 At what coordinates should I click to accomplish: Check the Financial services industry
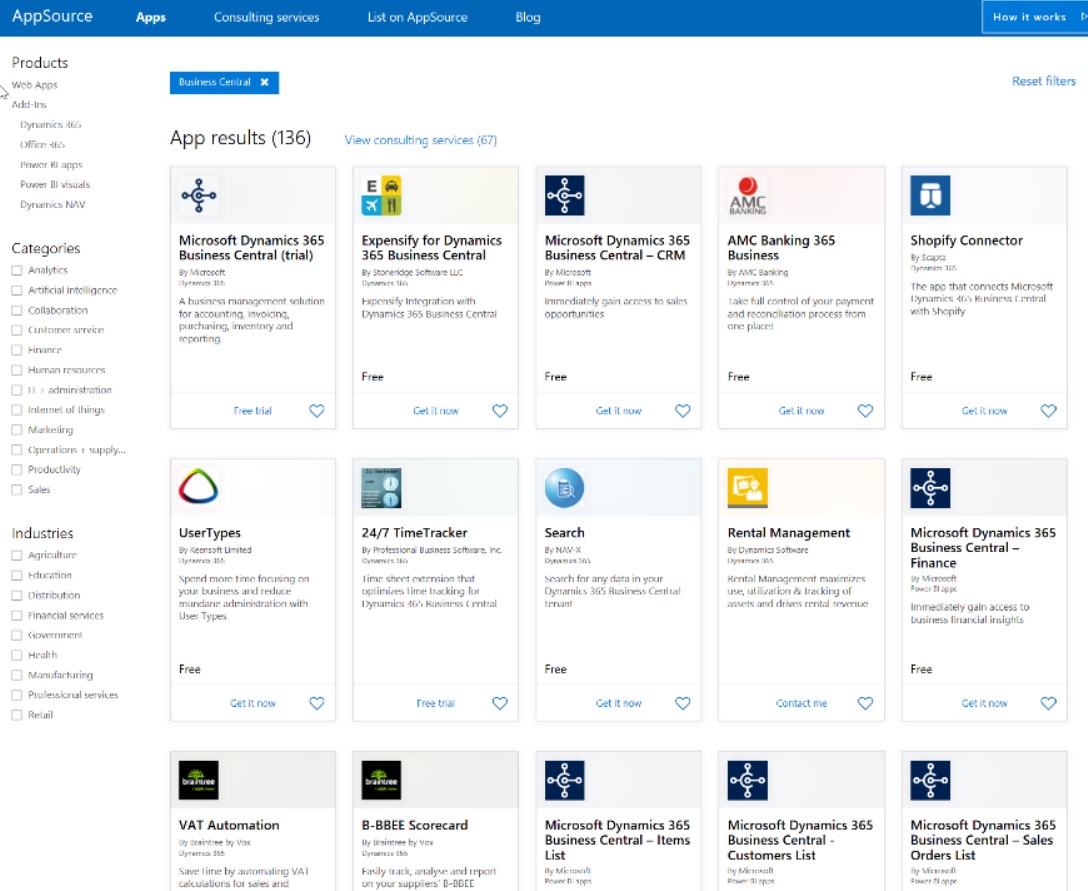17,616
